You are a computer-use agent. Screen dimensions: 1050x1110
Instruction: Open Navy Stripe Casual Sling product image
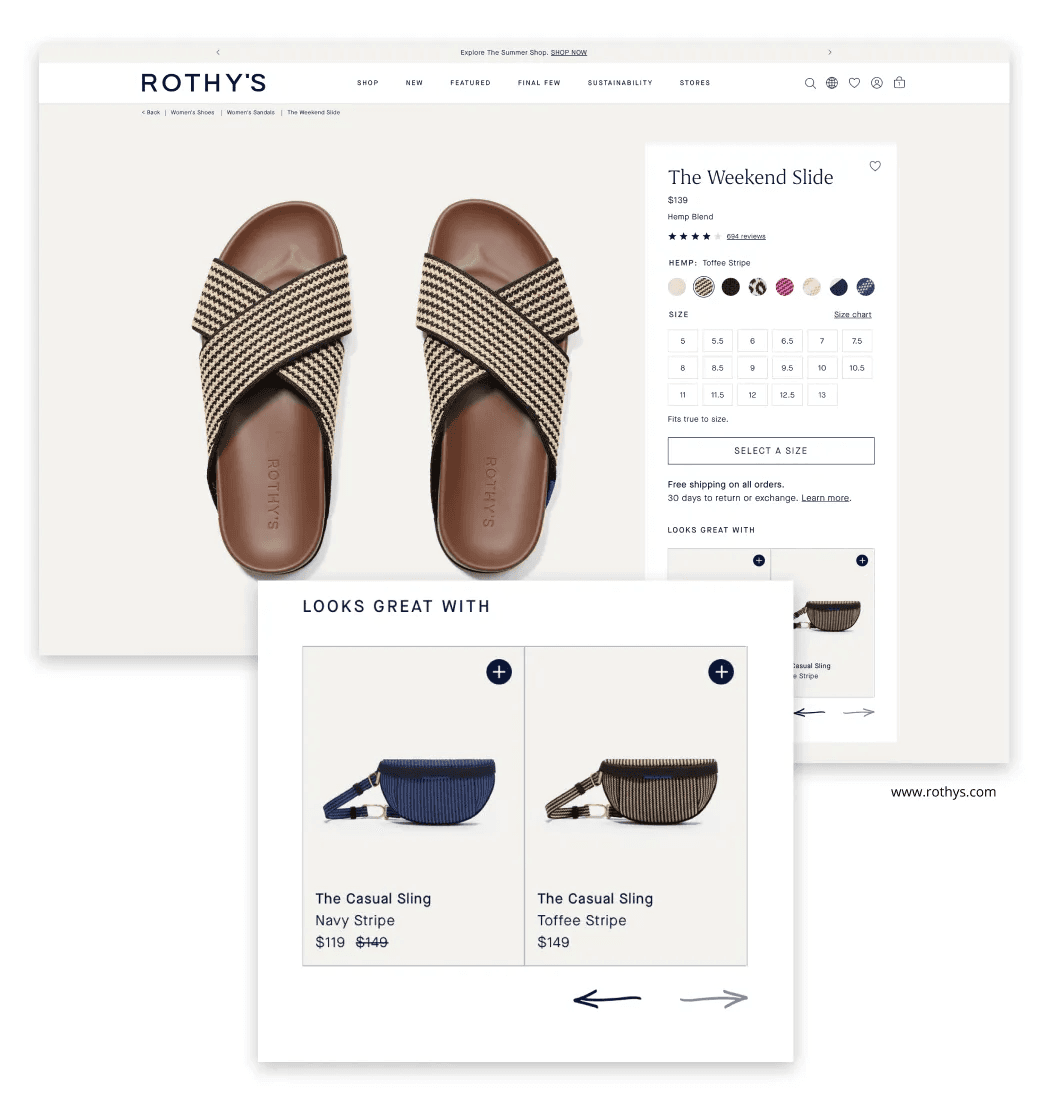tap(409, 791)
